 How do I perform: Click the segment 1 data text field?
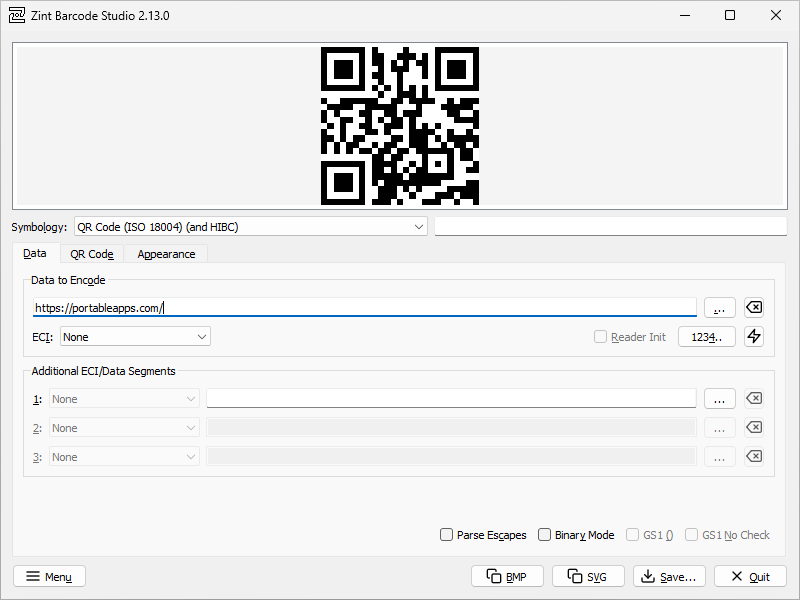(451, 399)
